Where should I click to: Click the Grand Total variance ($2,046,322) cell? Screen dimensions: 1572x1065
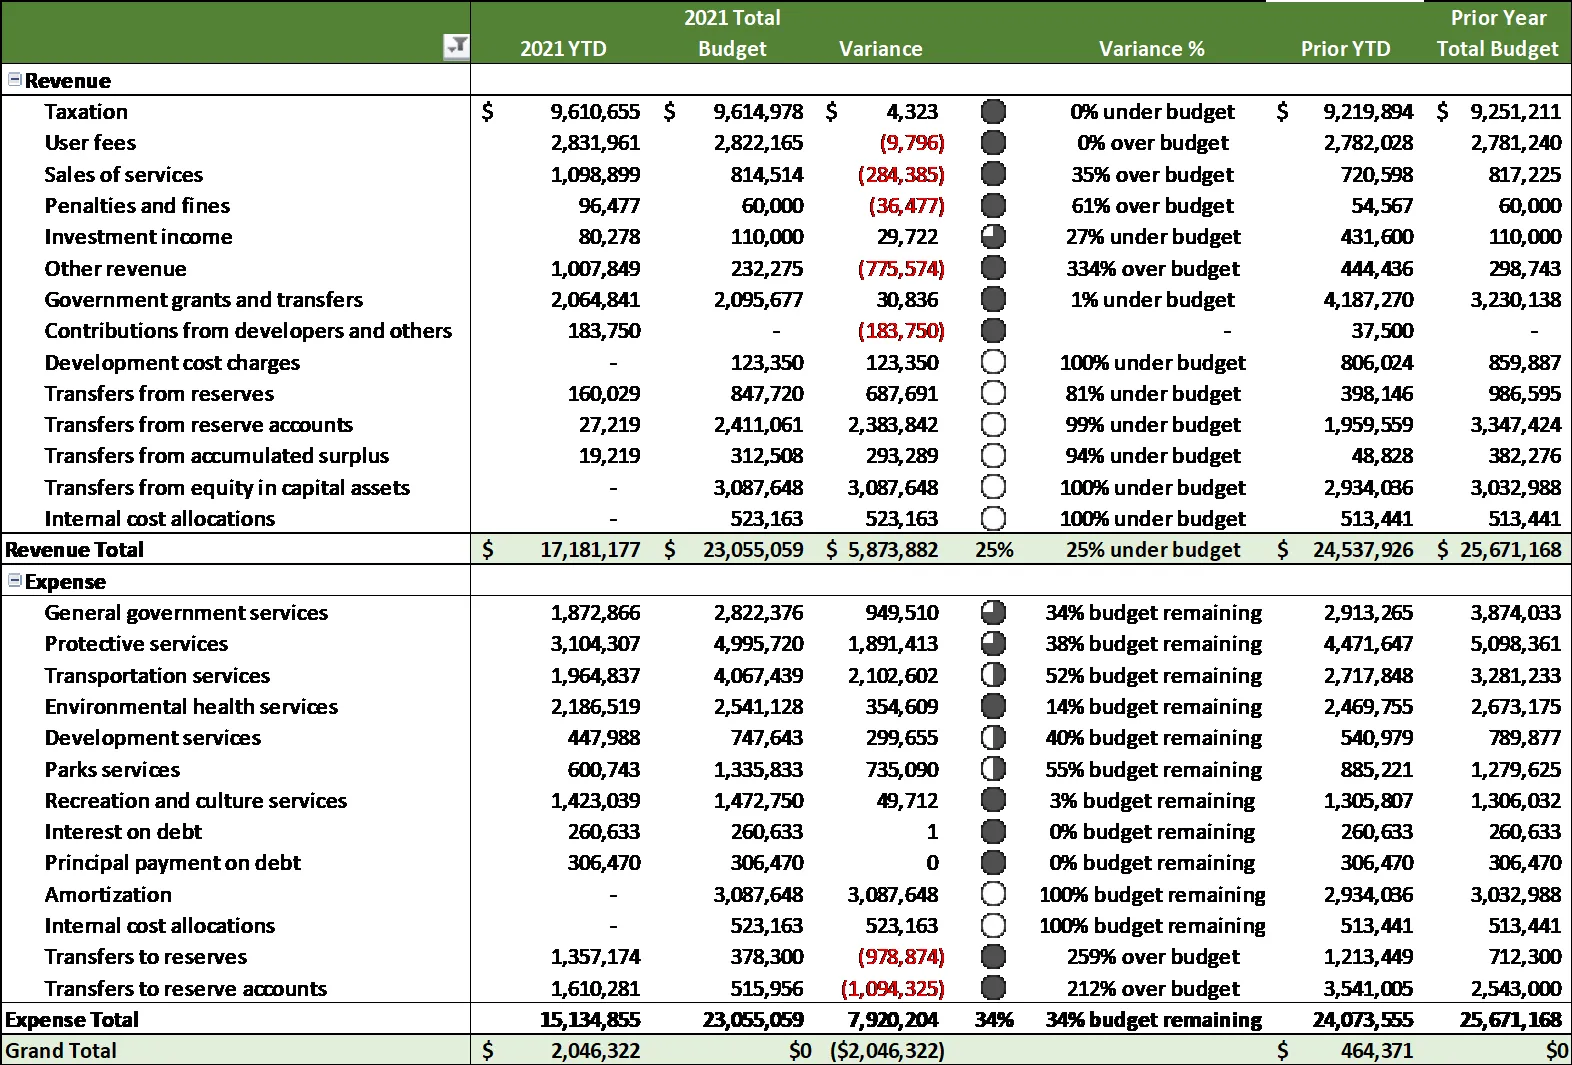pyautogui.click(x=887, y=1050)
